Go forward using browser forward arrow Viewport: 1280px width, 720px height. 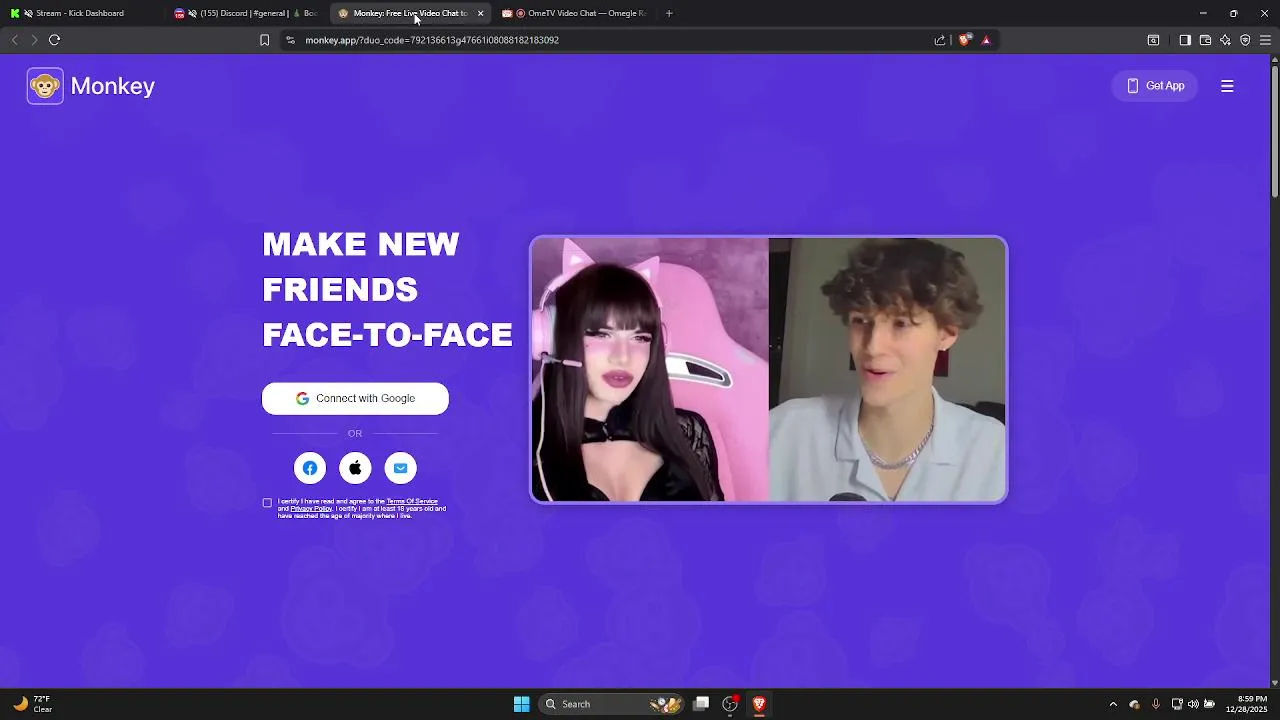click(34, 40)
